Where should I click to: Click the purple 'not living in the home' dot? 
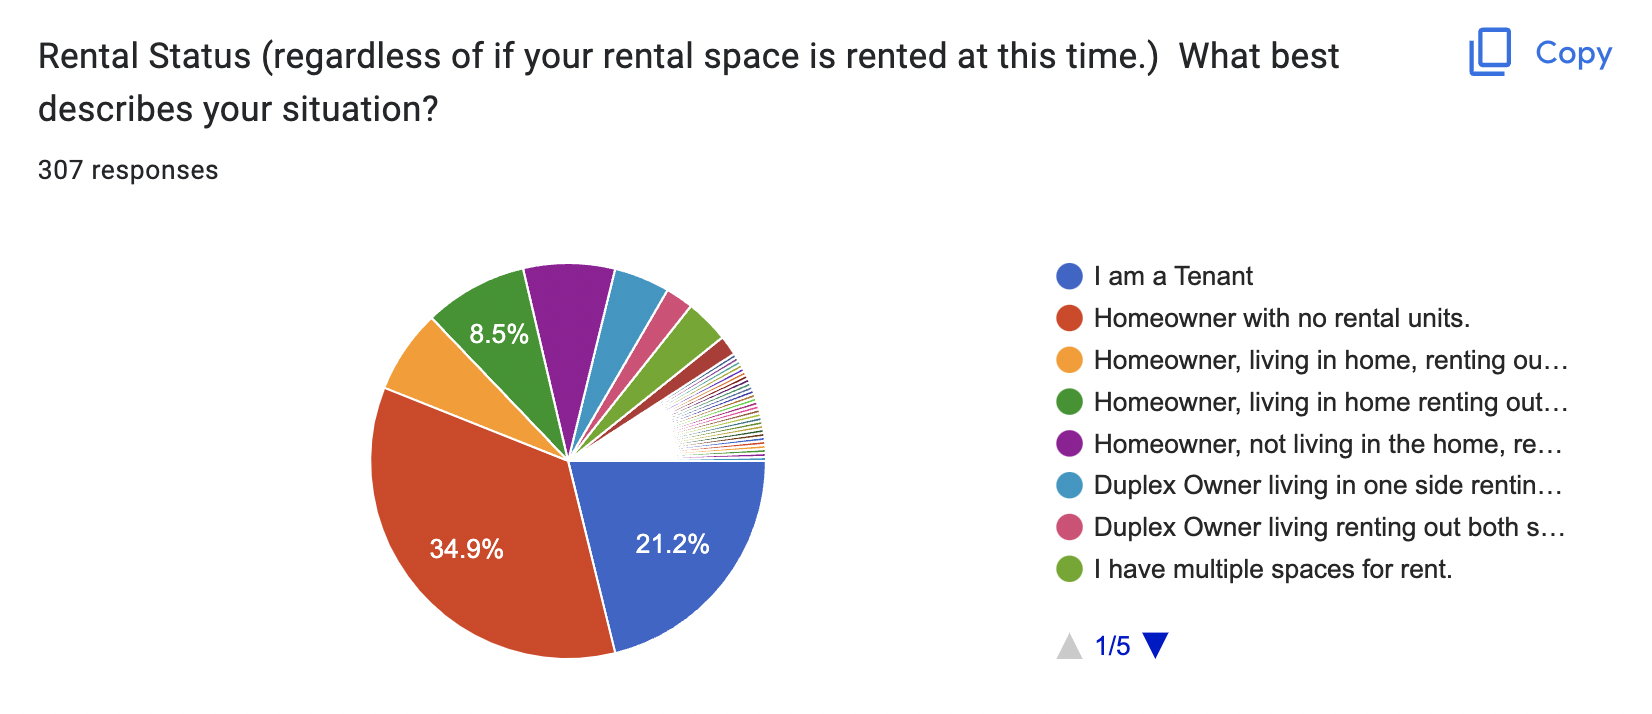point(1069,443)
